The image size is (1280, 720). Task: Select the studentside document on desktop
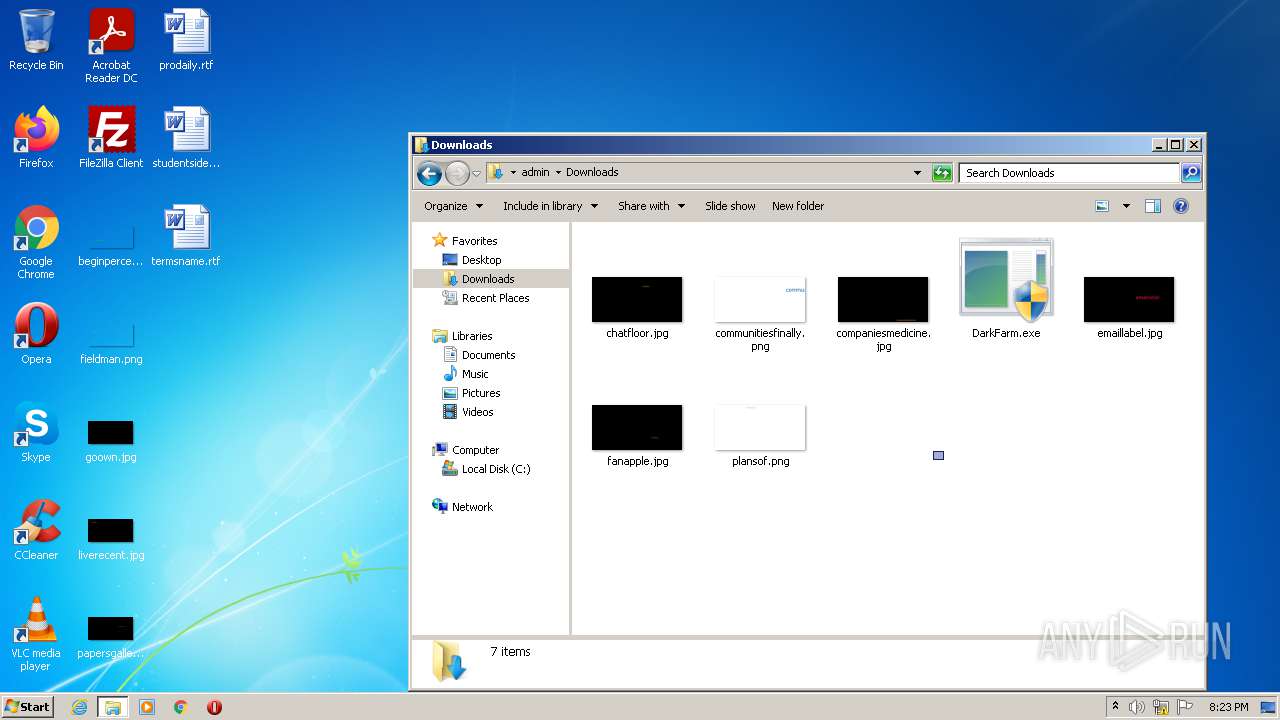186,138
